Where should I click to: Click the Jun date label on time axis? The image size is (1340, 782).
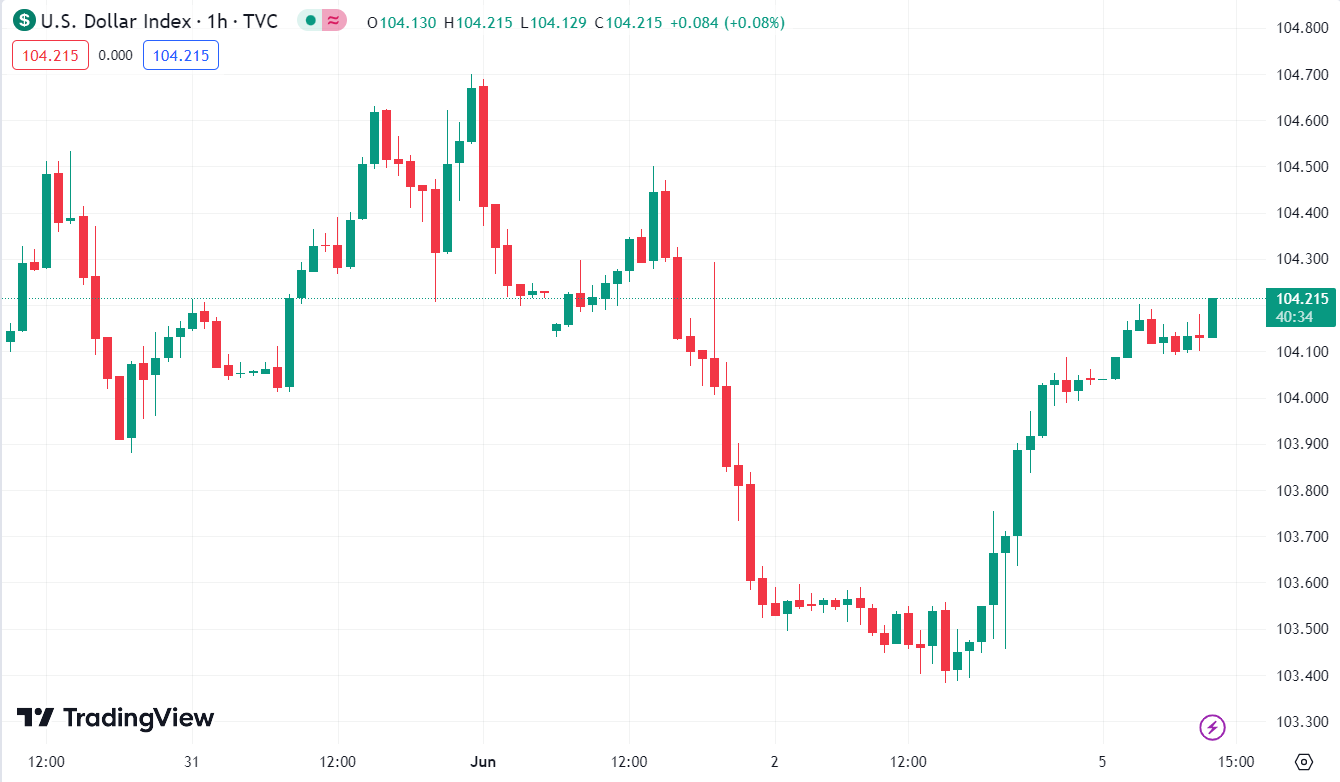483,762
